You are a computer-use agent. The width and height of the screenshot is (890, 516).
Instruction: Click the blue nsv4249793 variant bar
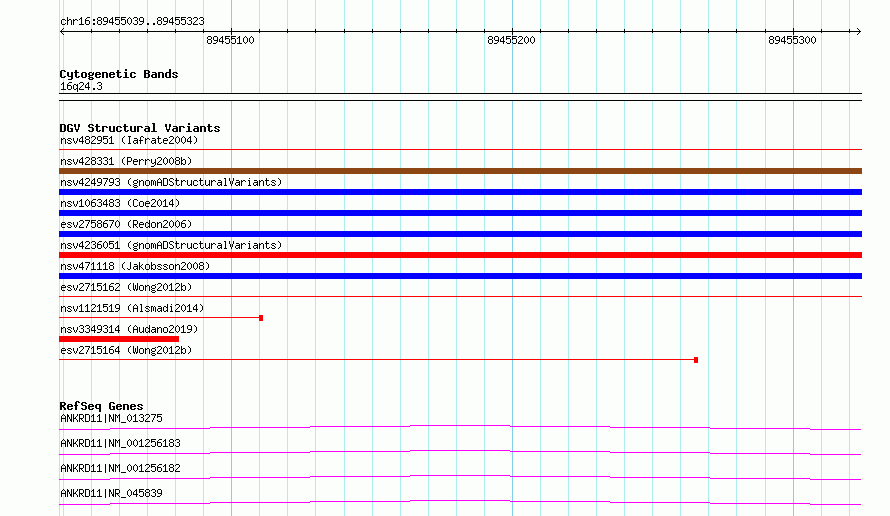[x=460, y=192]
